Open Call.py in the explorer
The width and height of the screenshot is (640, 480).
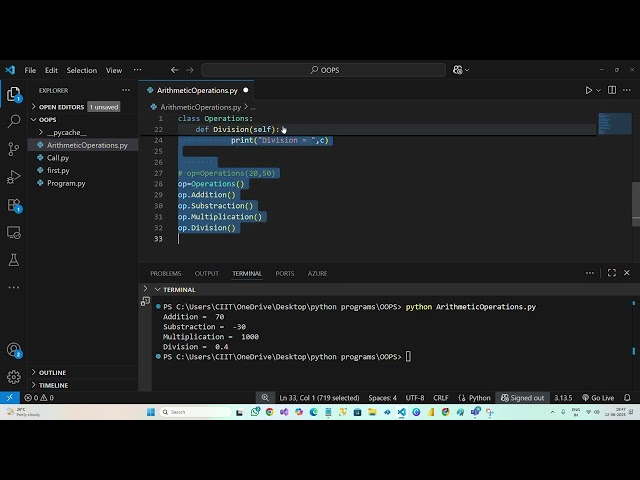tap(58, 158)
